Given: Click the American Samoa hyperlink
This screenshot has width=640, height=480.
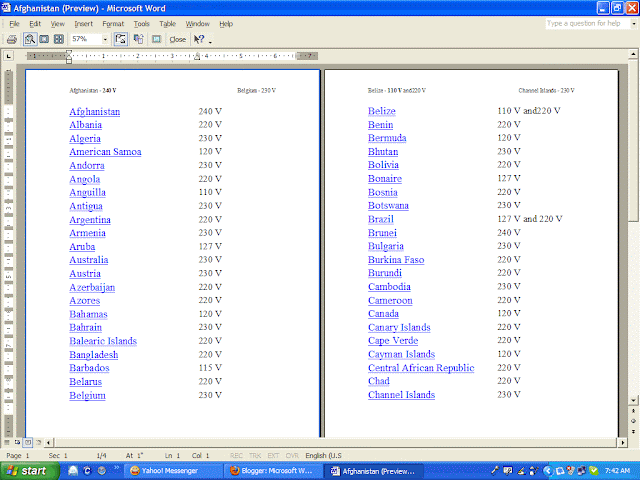Looking at the screenshot, I should point(105,152).
